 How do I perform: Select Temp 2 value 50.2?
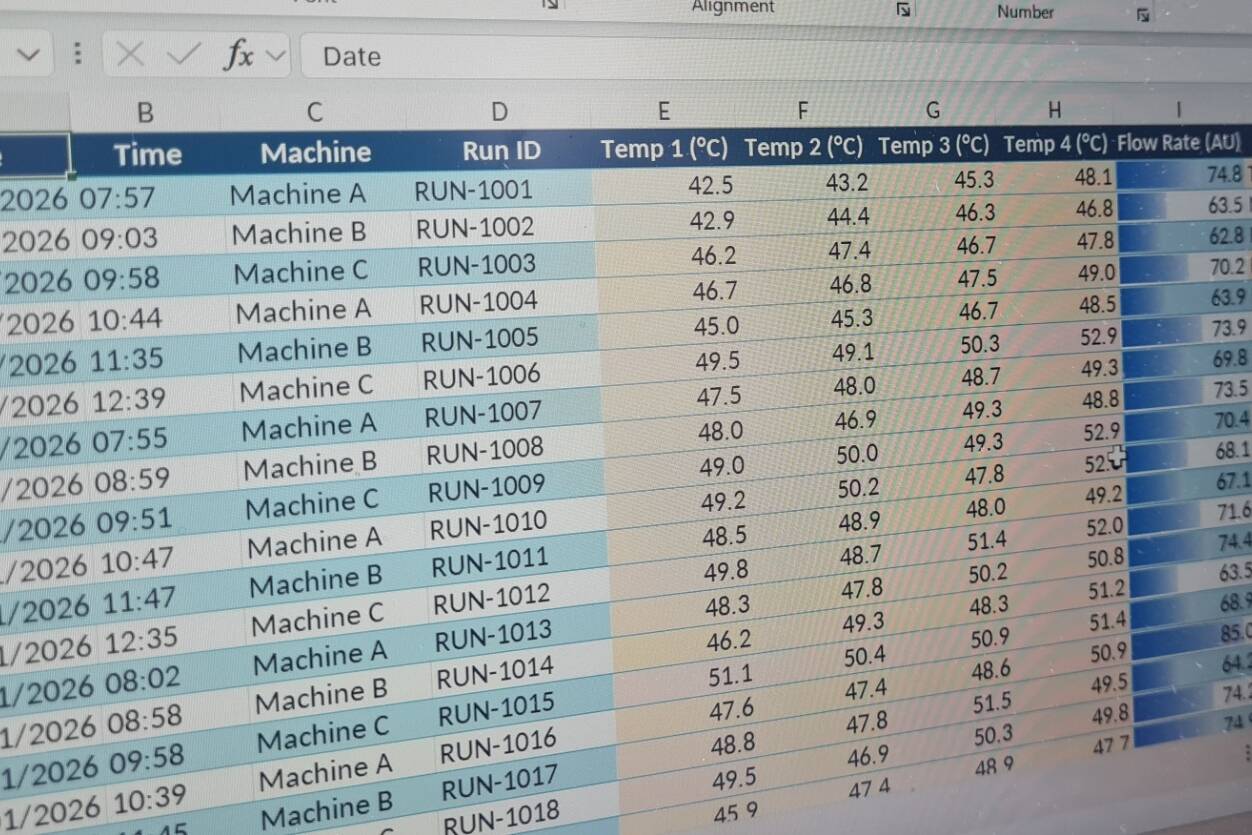858,488
